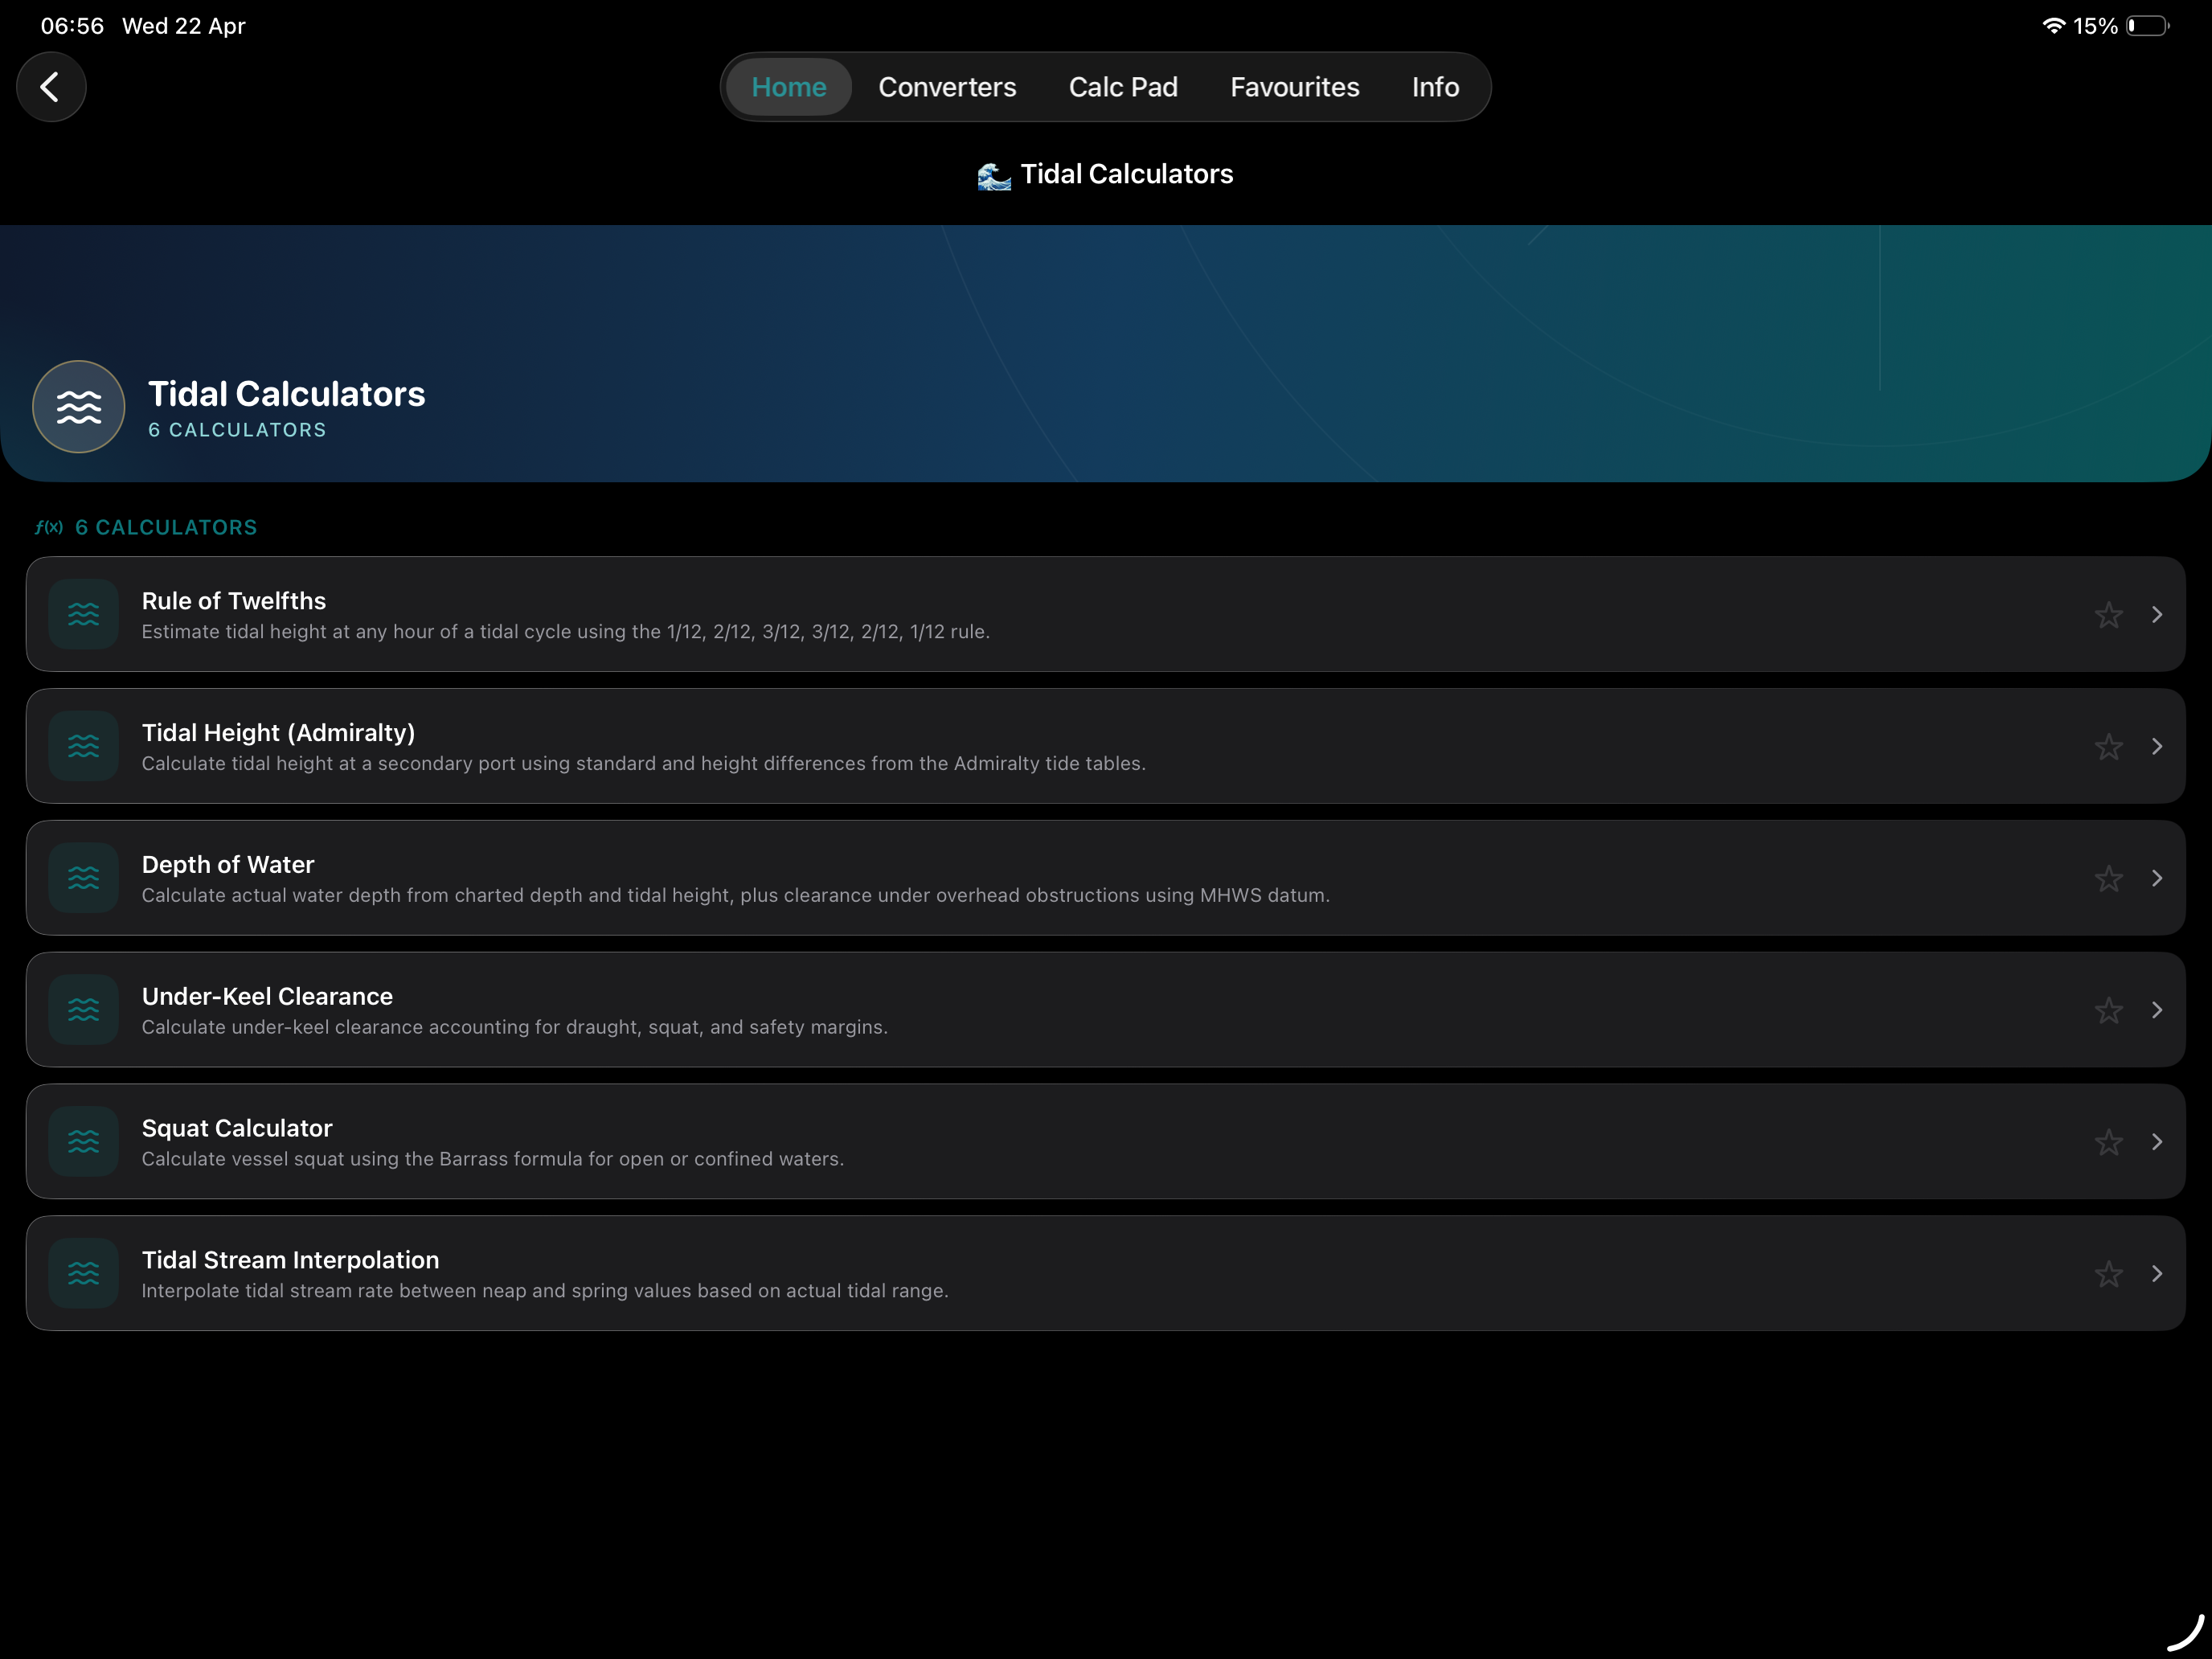The width and height of the screenshot is (2212, 1659).
Task: Open the Depth of Water title
Action: pyautogui.click(x=228, y=865)
